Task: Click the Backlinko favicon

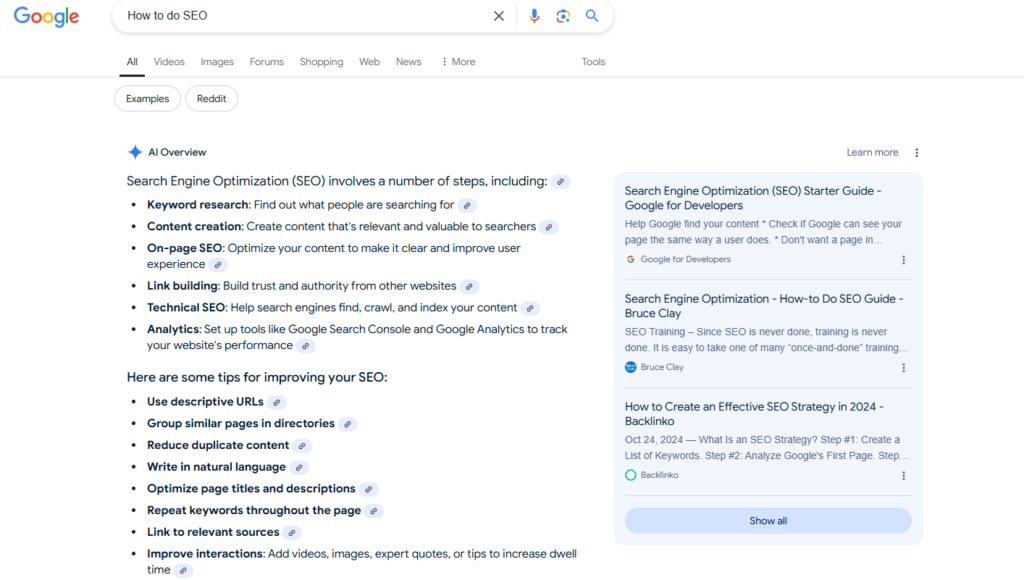Action: (630, 474)
